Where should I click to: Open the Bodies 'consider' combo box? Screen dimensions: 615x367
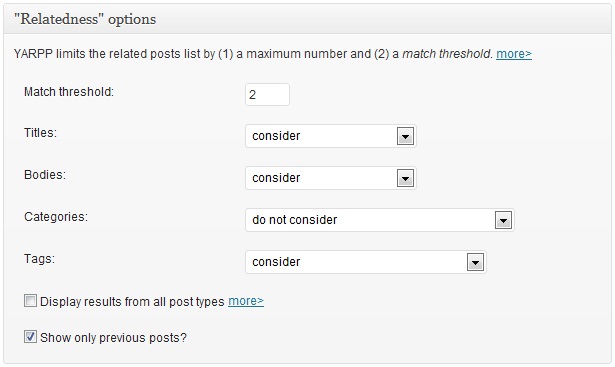331,178
